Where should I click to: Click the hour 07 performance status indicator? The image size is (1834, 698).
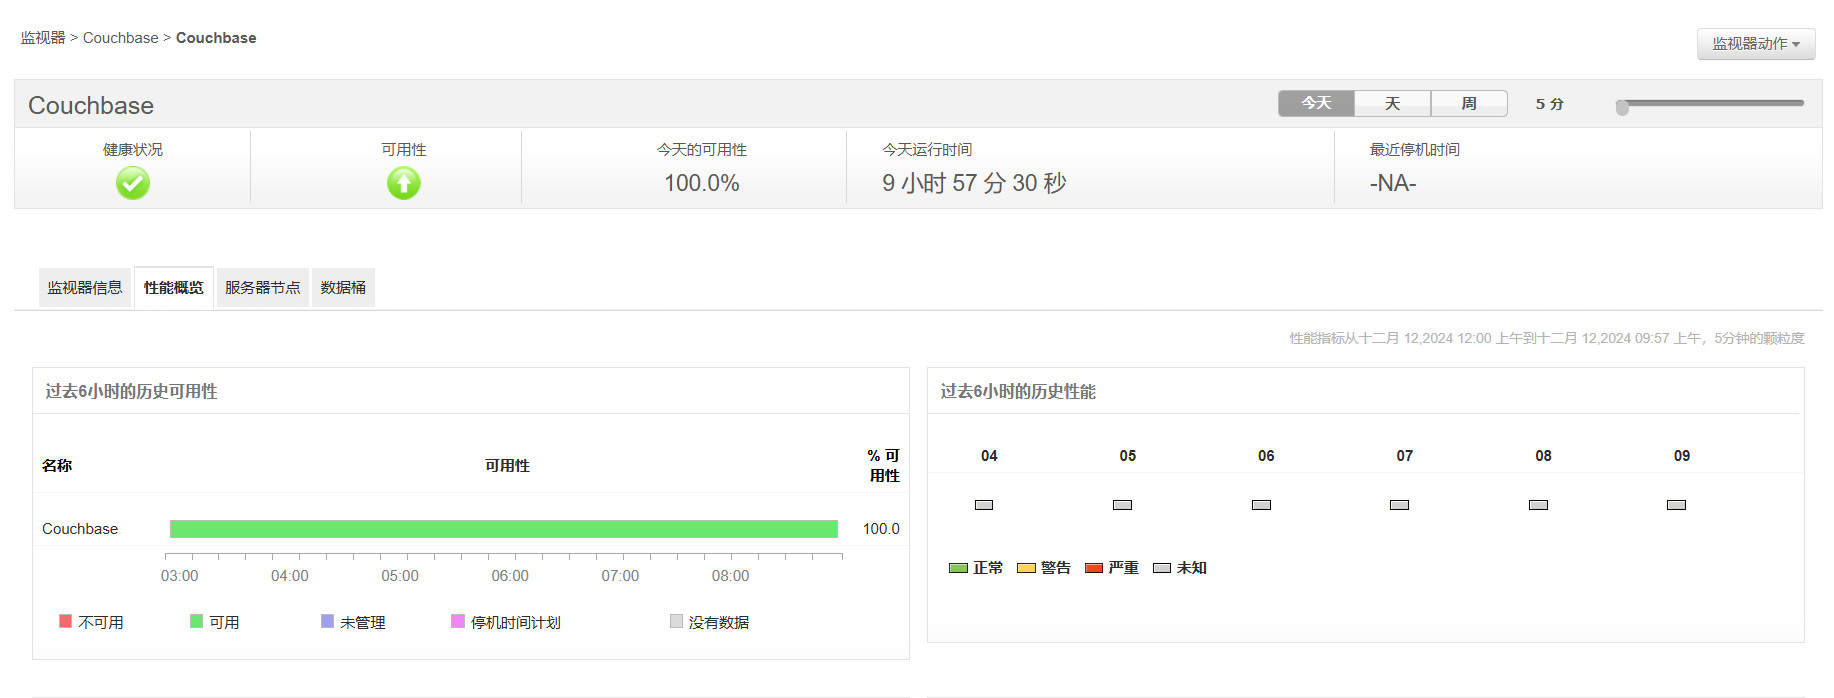point(1399,505)
